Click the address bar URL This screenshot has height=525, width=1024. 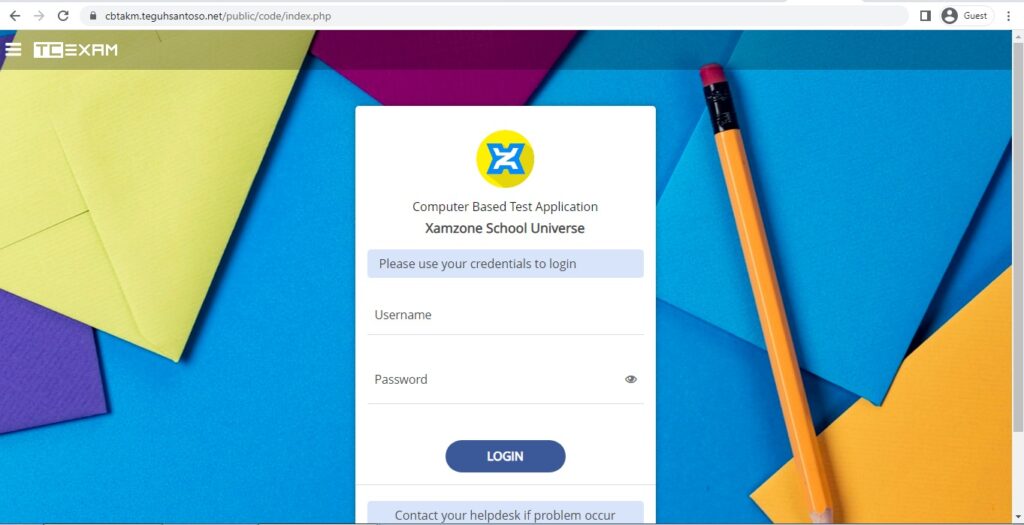[218, 16]
